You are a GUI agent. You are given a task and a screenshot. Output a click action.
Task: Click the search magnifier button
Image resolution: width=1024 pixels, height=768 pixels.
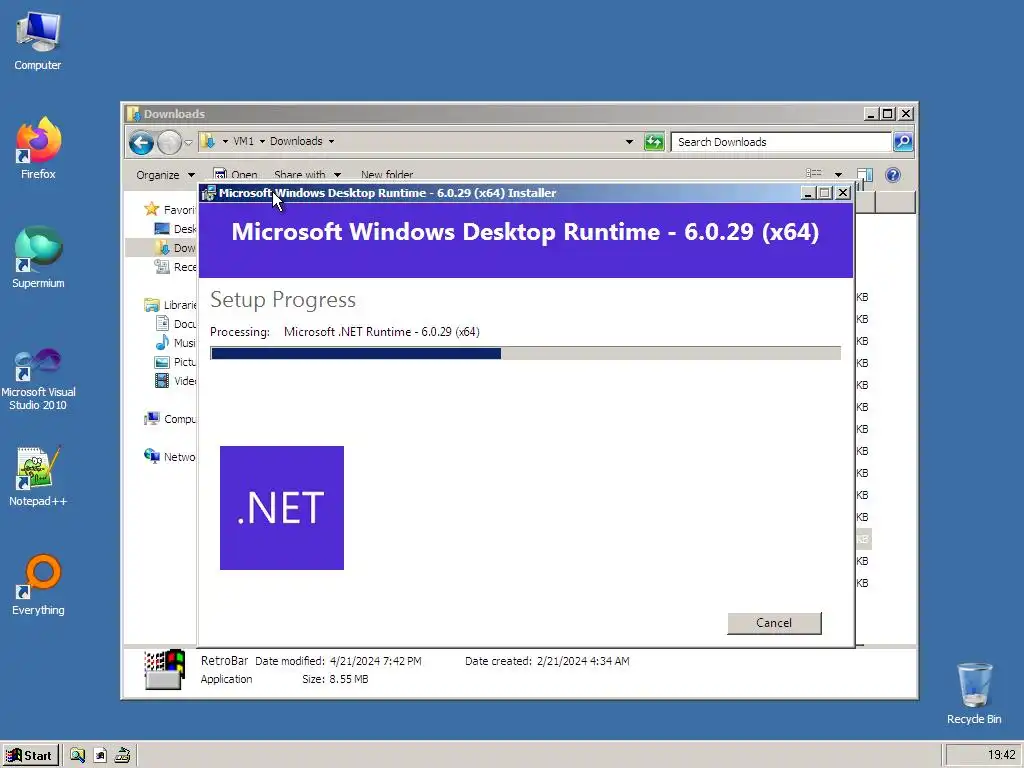tap(903, 142)
